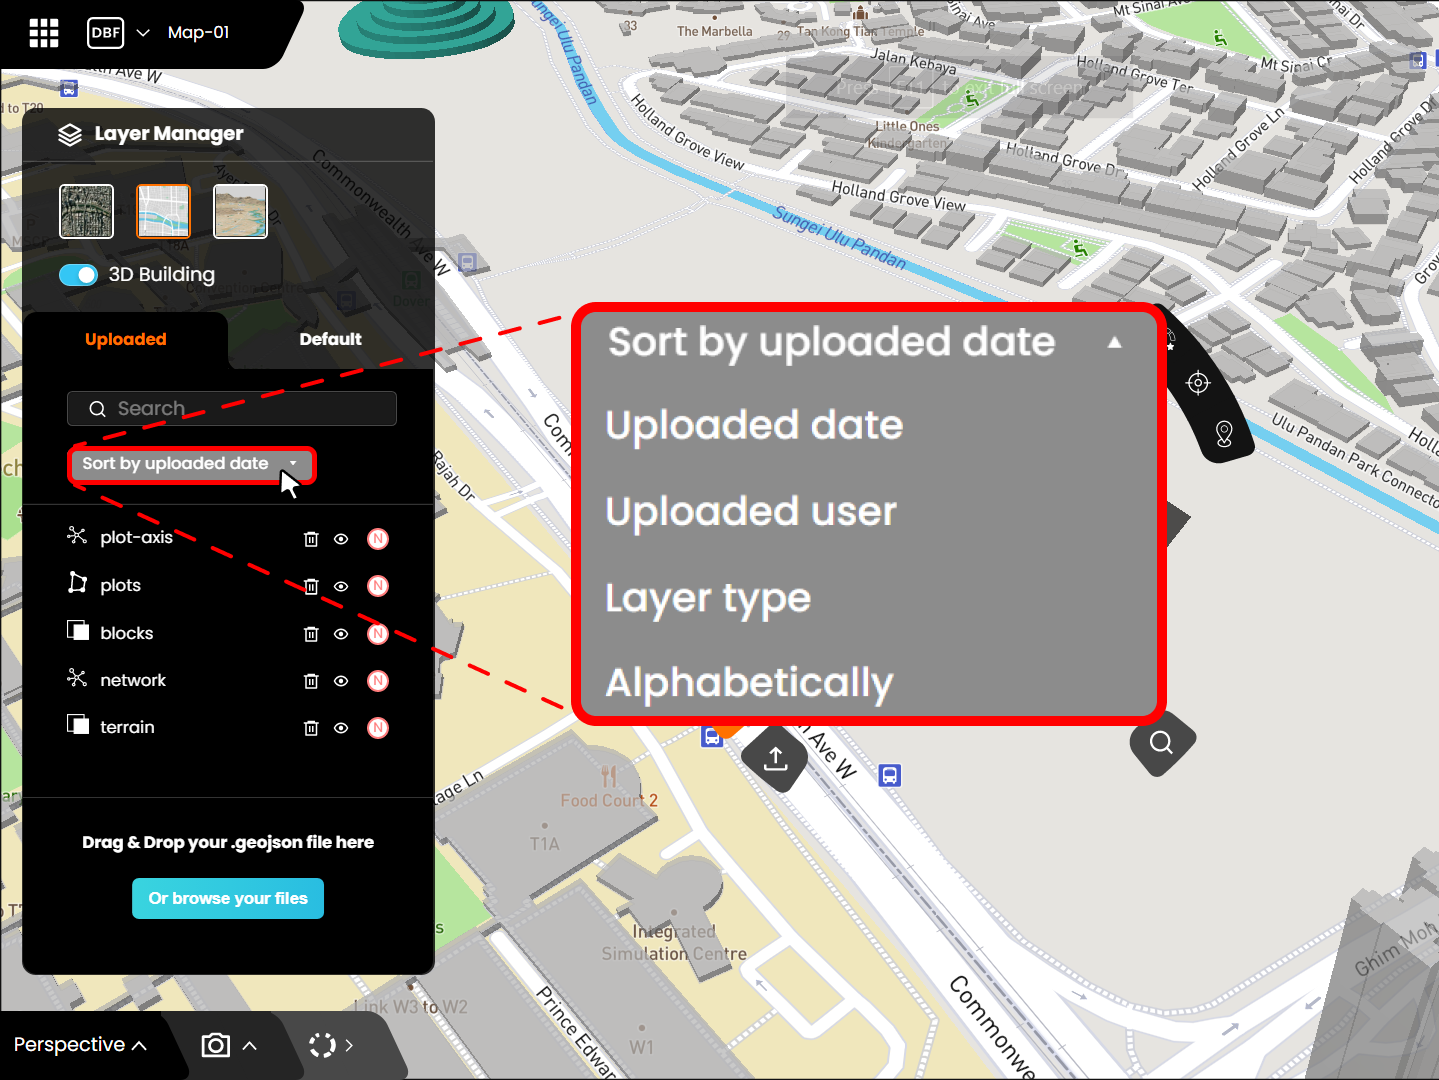Click the dotted circle tool icon

(322, 1045)
